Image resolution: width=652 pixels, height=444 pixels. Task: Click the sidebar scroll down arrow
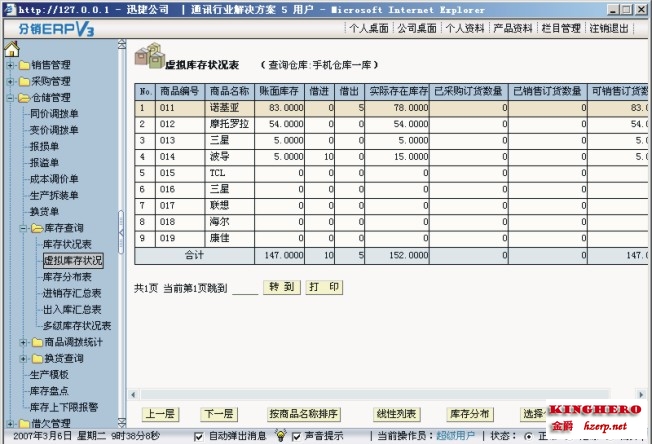click(121, 423)
